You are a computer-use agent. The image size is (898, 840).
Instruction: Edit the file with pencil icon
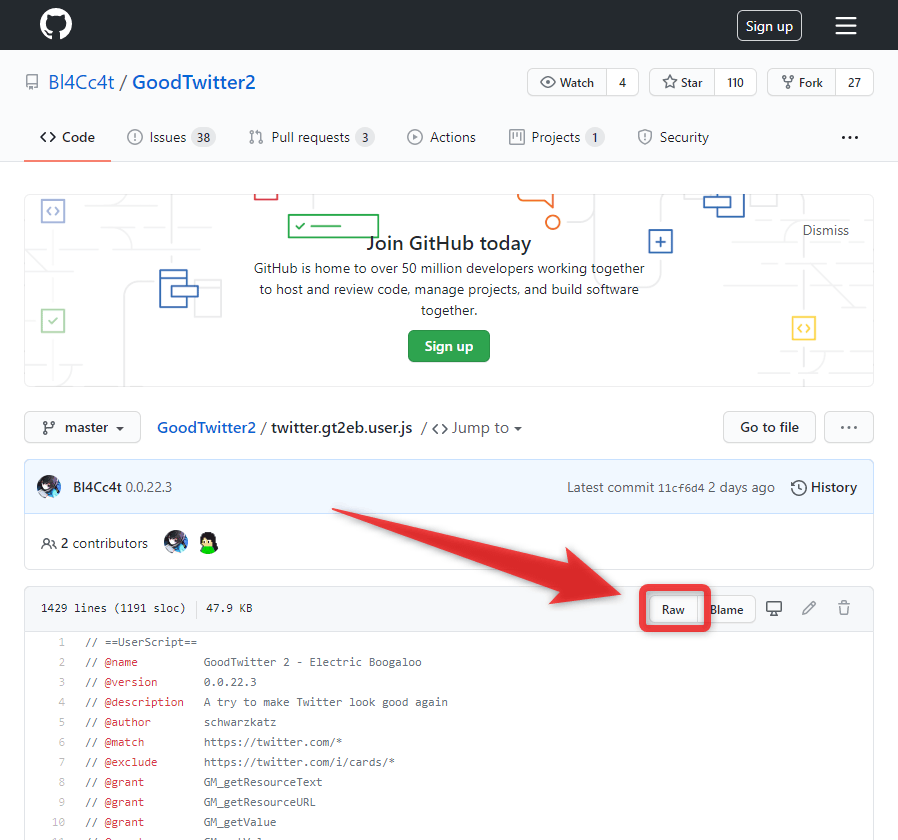click(809, 608)
